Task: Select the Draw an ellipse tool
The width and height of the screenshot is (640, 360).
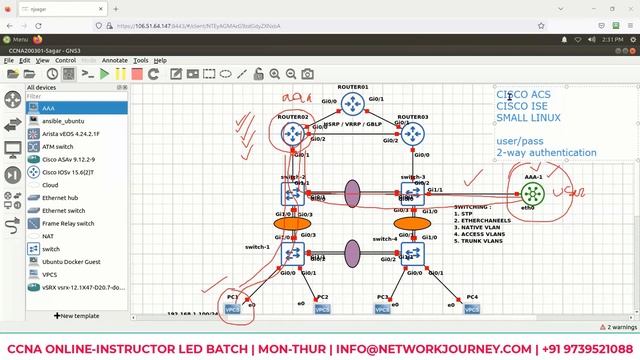Action: click(226, 74)
